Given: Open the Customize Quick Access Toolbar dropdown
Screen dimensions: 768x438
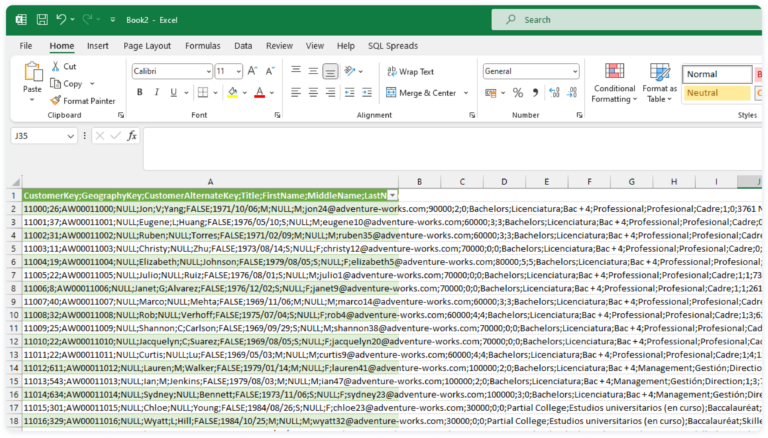Looking at the screenshot, I should point(113,20).
